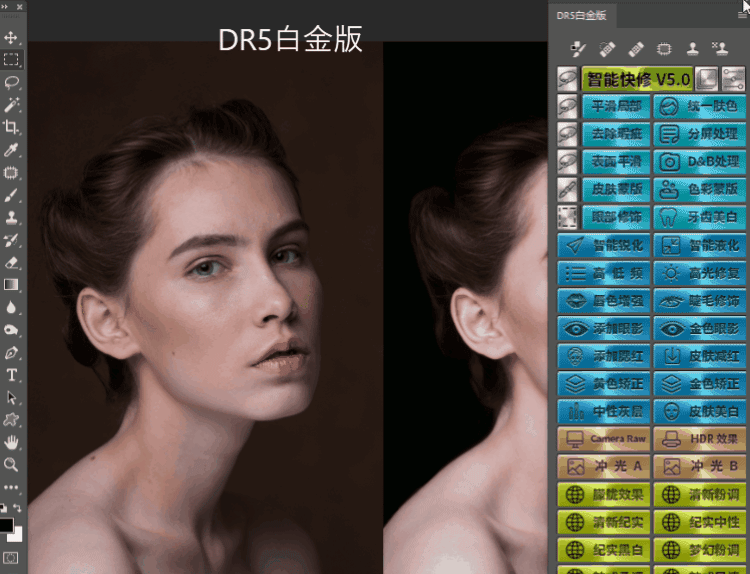This screenshot has width=750, height=574.
Task: Apply the HDR 效果 button
Action: [700, 439]
